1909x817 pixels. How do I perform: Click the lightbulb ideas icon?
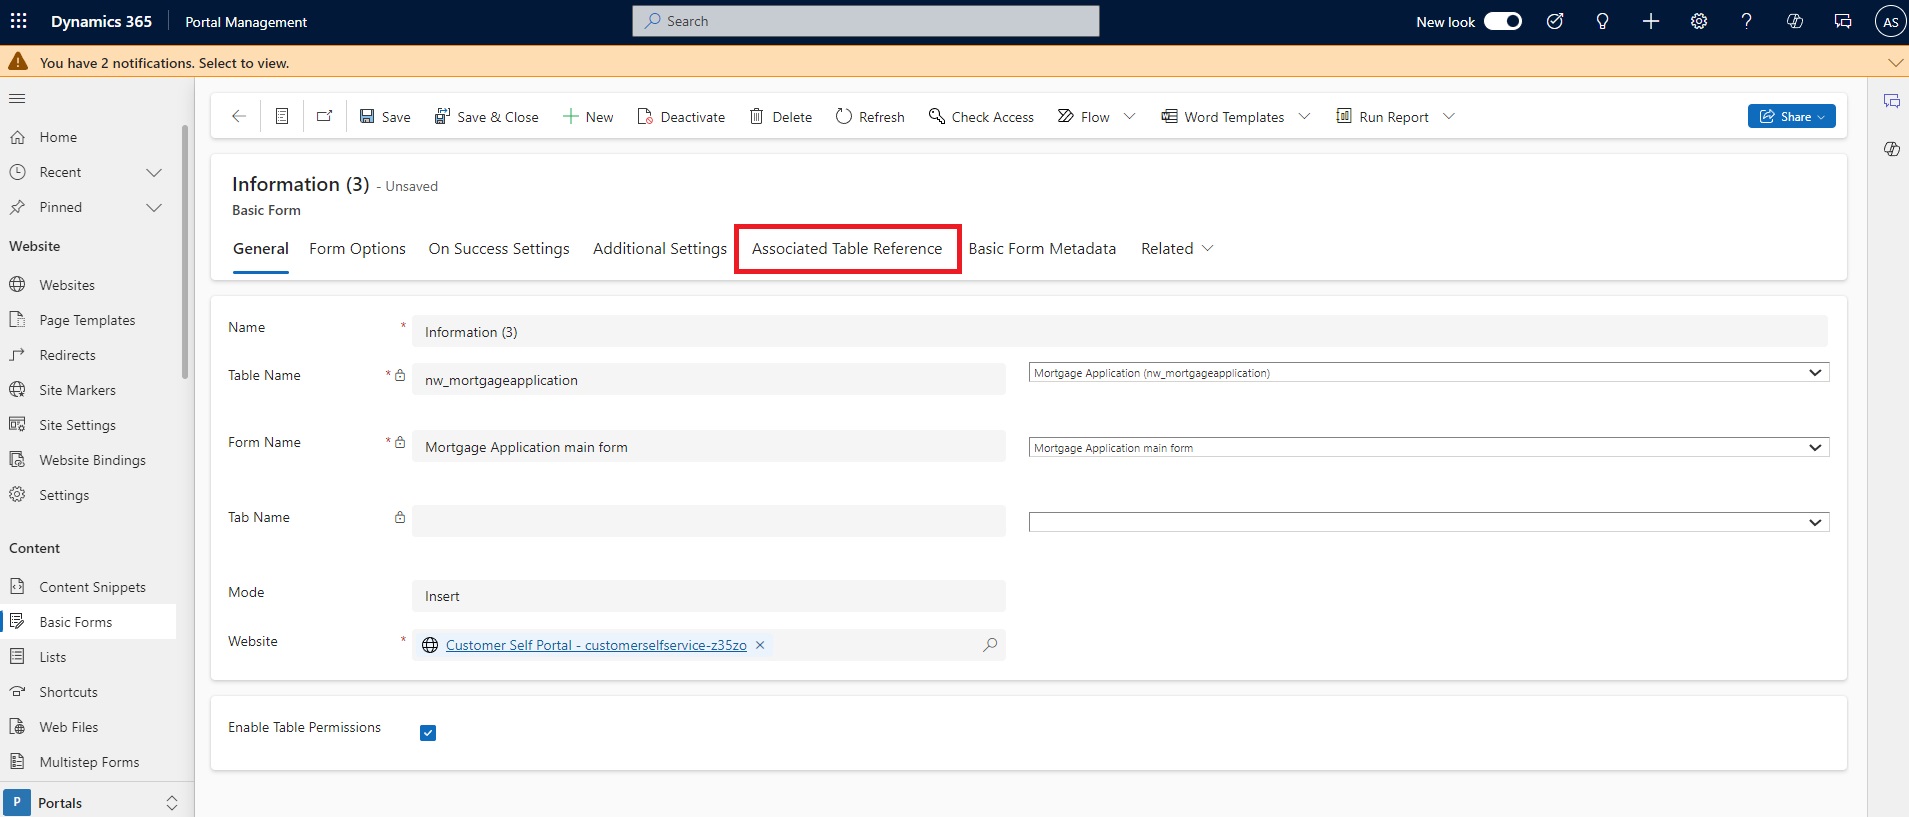coord(1602,21)
